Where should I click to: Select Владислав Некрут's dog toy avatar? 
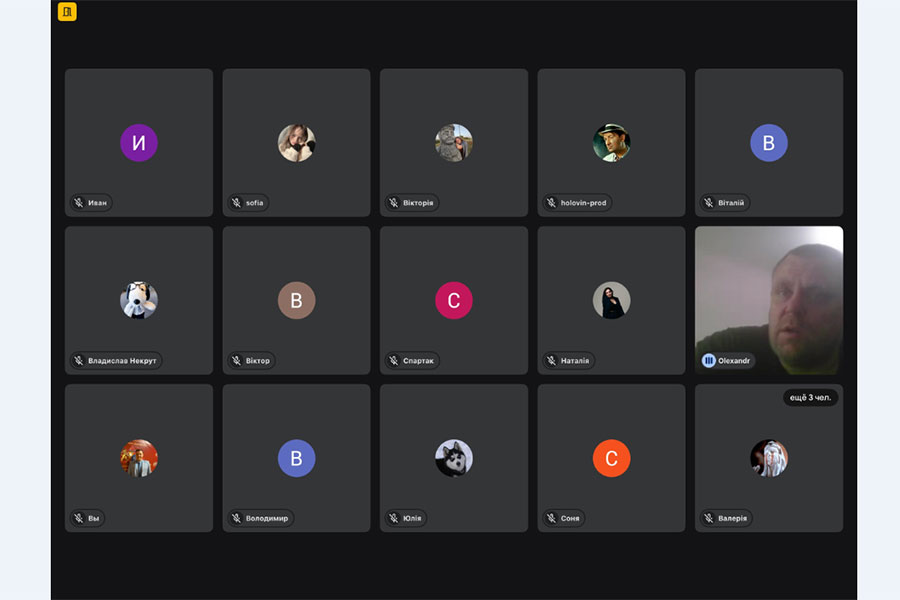tap(139, 300)
